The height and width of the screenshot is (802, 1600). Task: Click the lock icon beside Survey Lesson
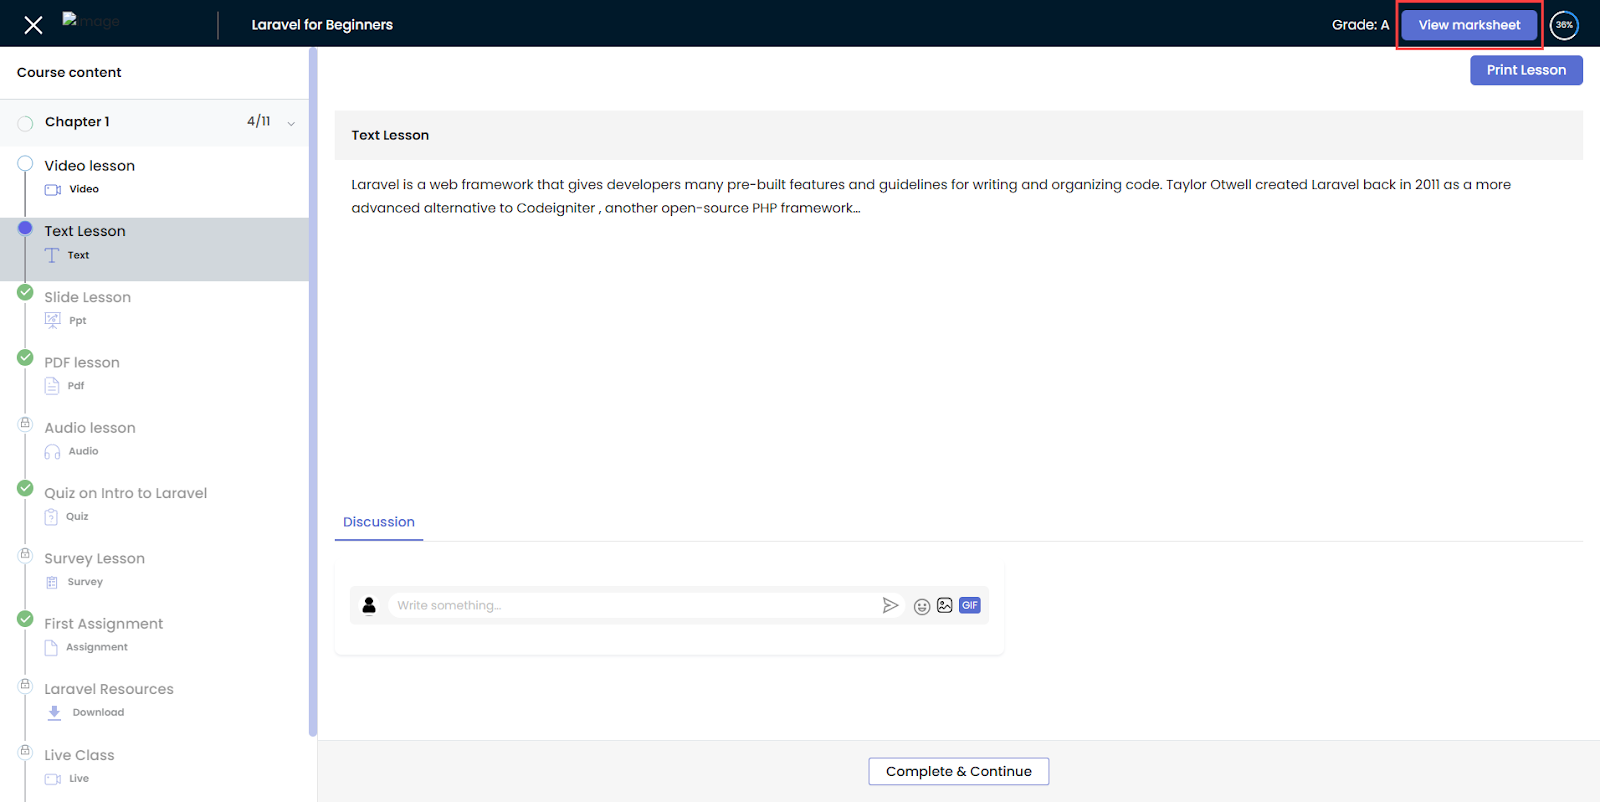[25, 554]
